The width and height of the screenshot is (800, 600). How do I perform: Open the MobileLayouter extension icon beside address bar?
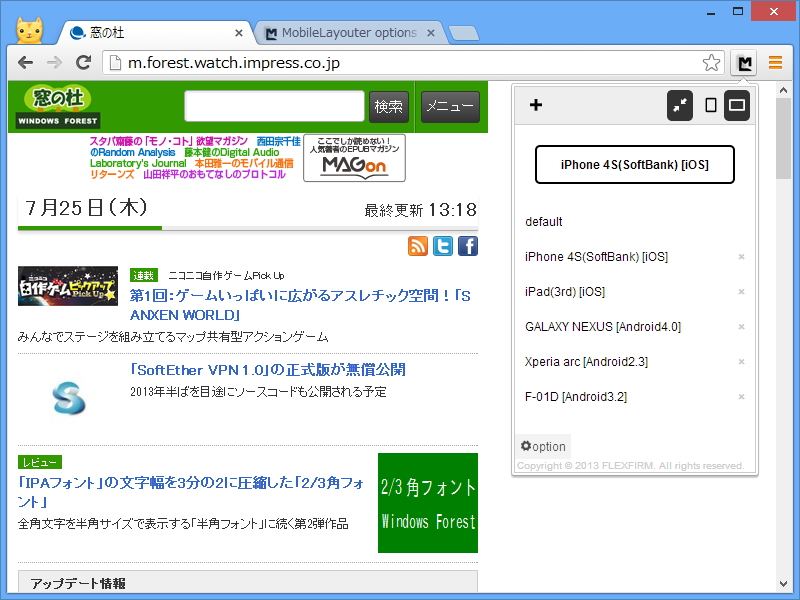pos(743,62)
